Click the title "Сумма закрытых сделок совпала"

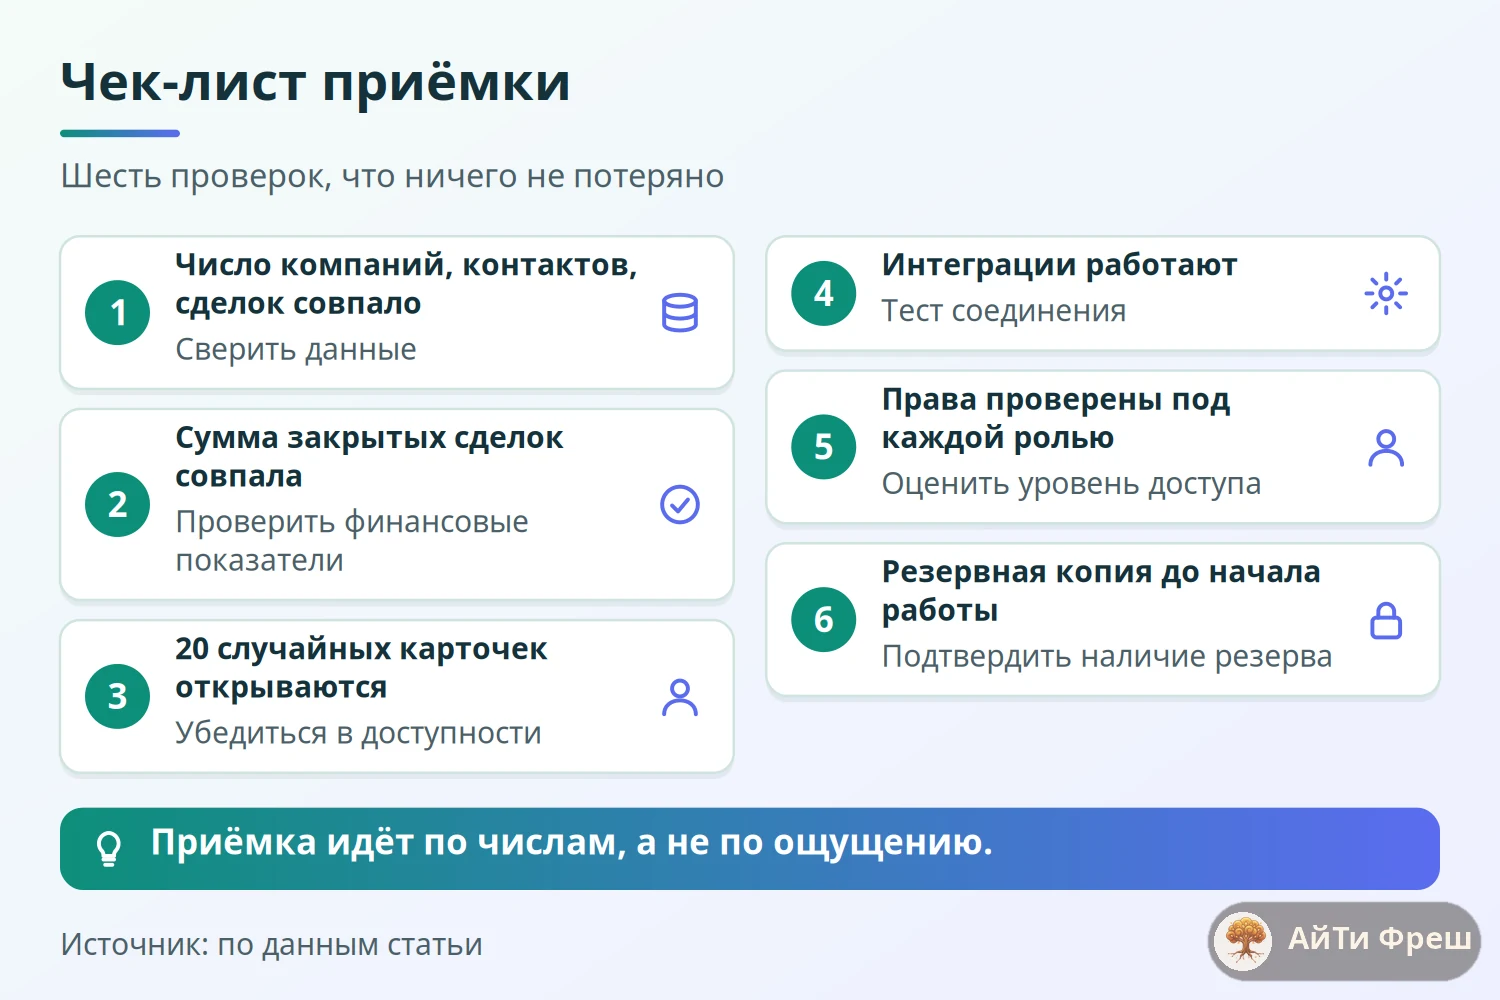coord(369,457)
